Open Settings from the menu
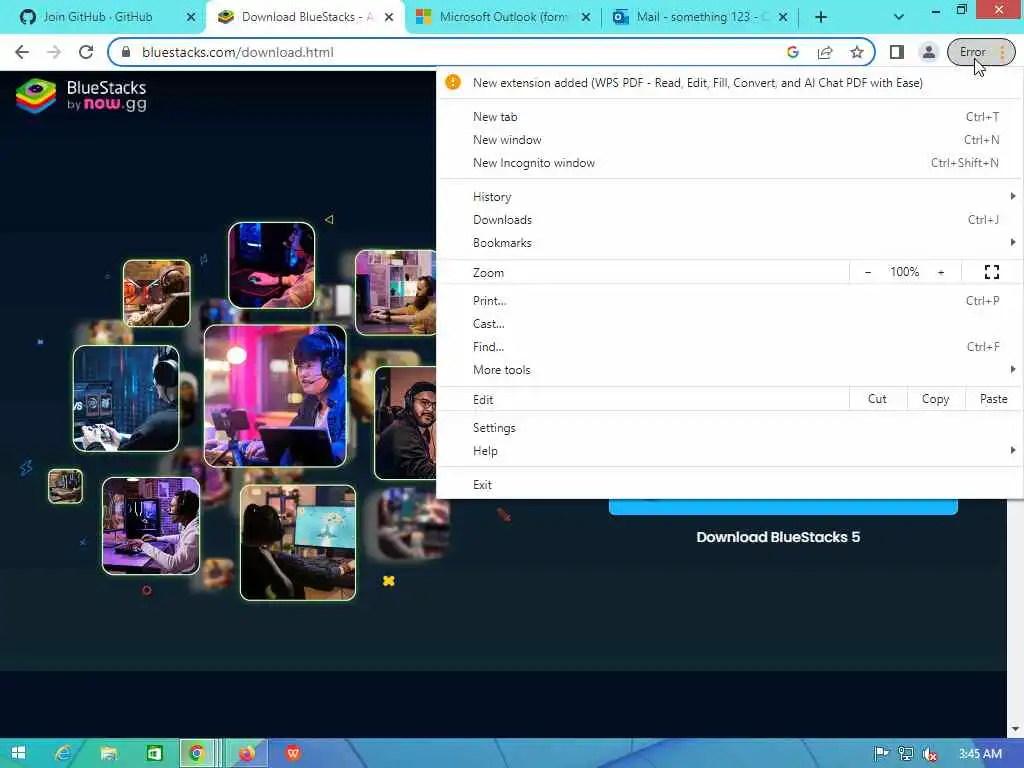Image resolution: width=1024 pixels, height=768 pixels. coord(729,428)
